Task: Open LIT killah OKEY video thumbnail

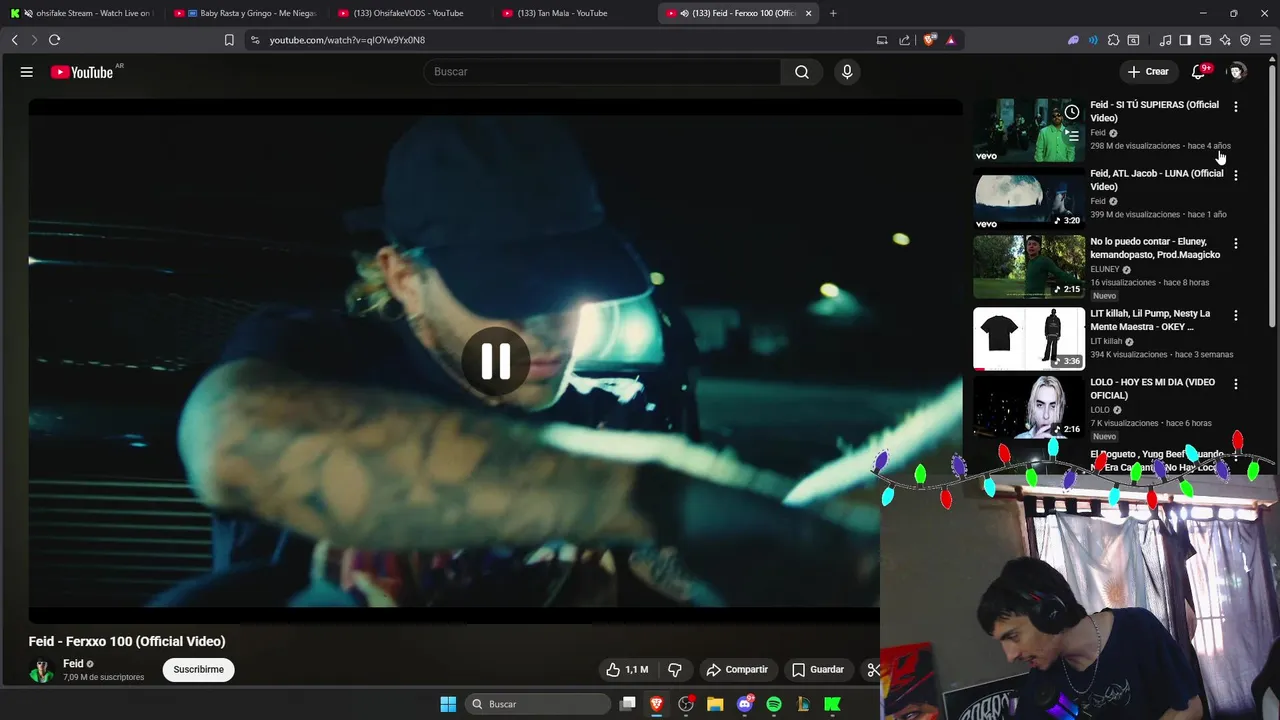Action: click(x=1029, y=338)
